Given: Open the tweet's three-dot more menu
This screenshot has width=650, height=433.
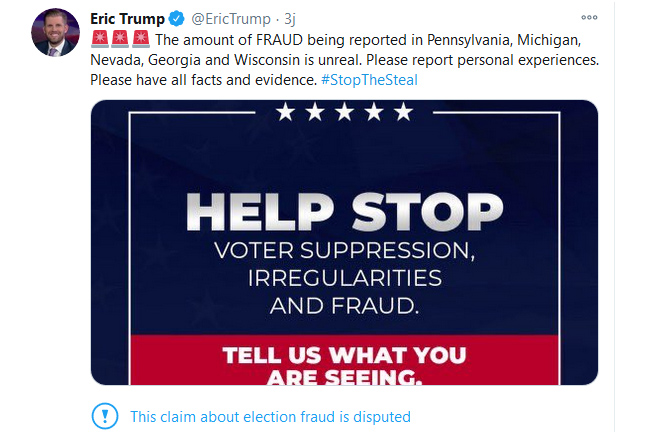Looking at the screenshot, I should (x=590, y=18).
